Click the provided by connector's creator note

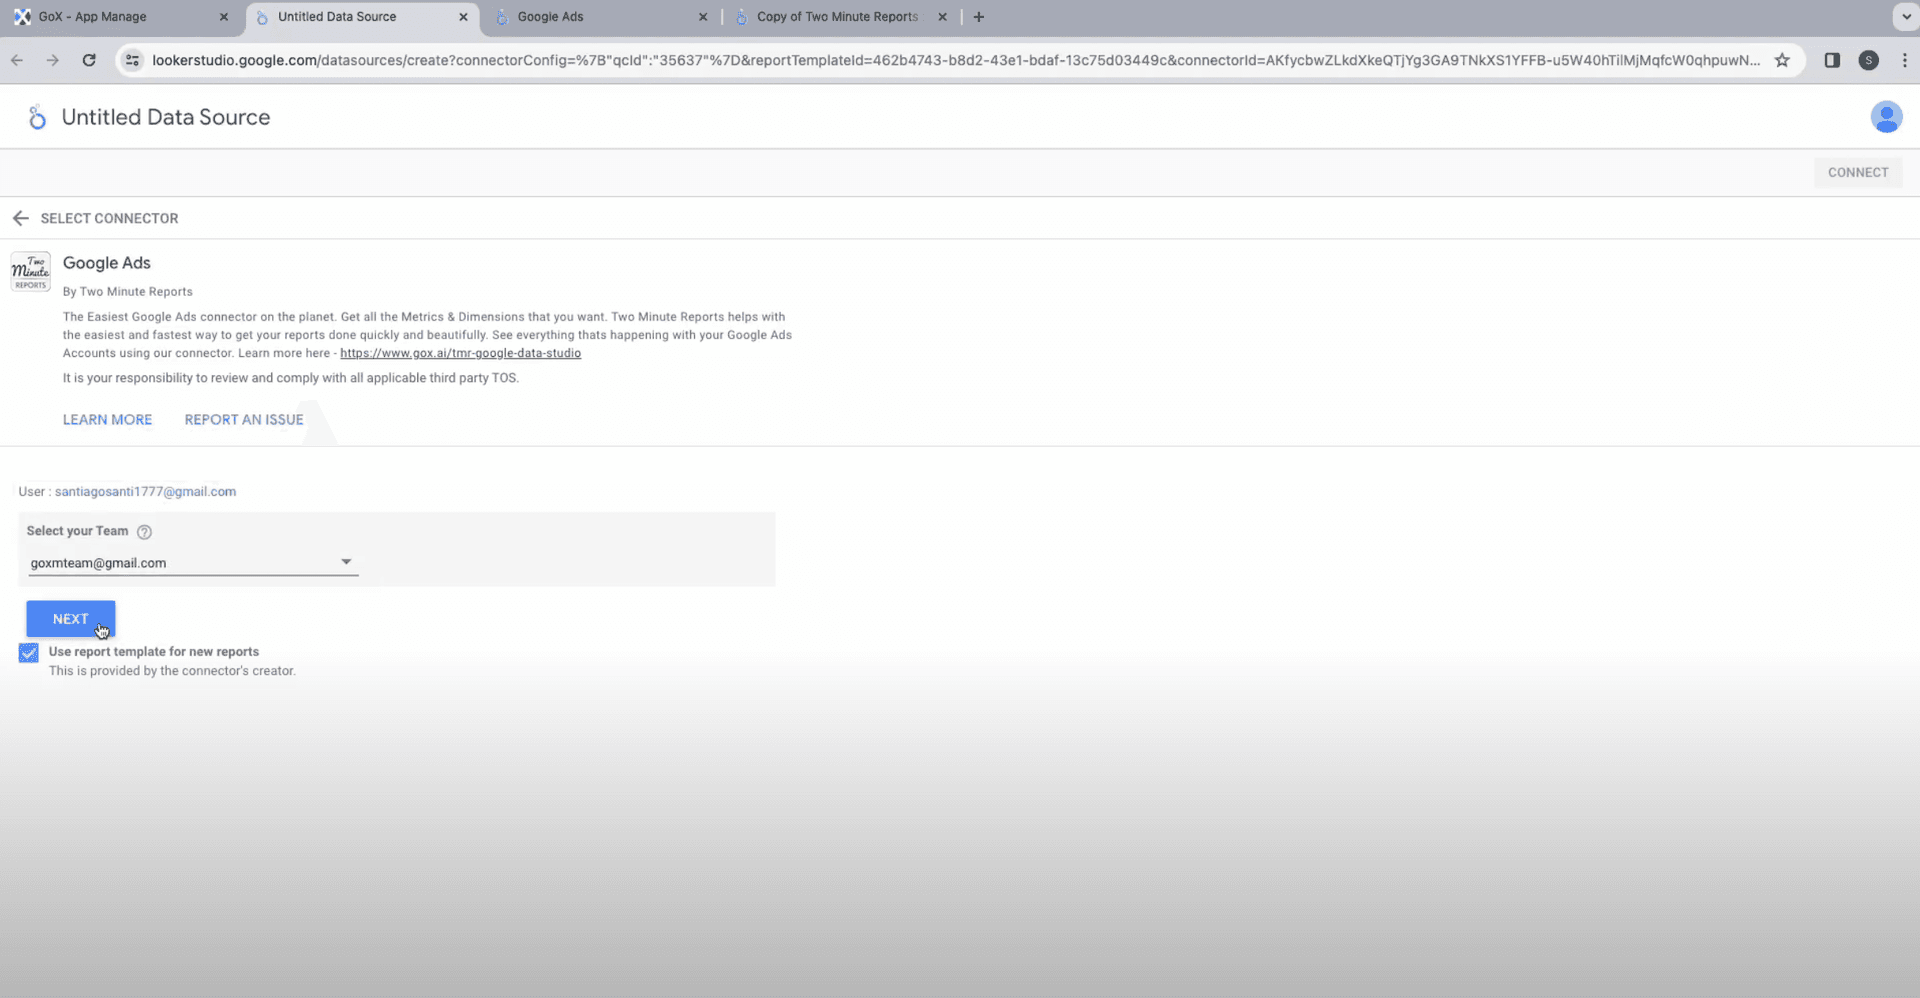[172, 671]
